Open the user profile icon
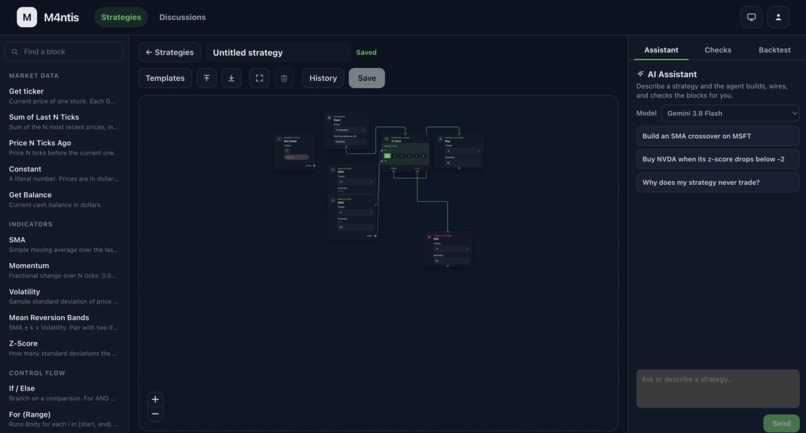 (778, 17)
